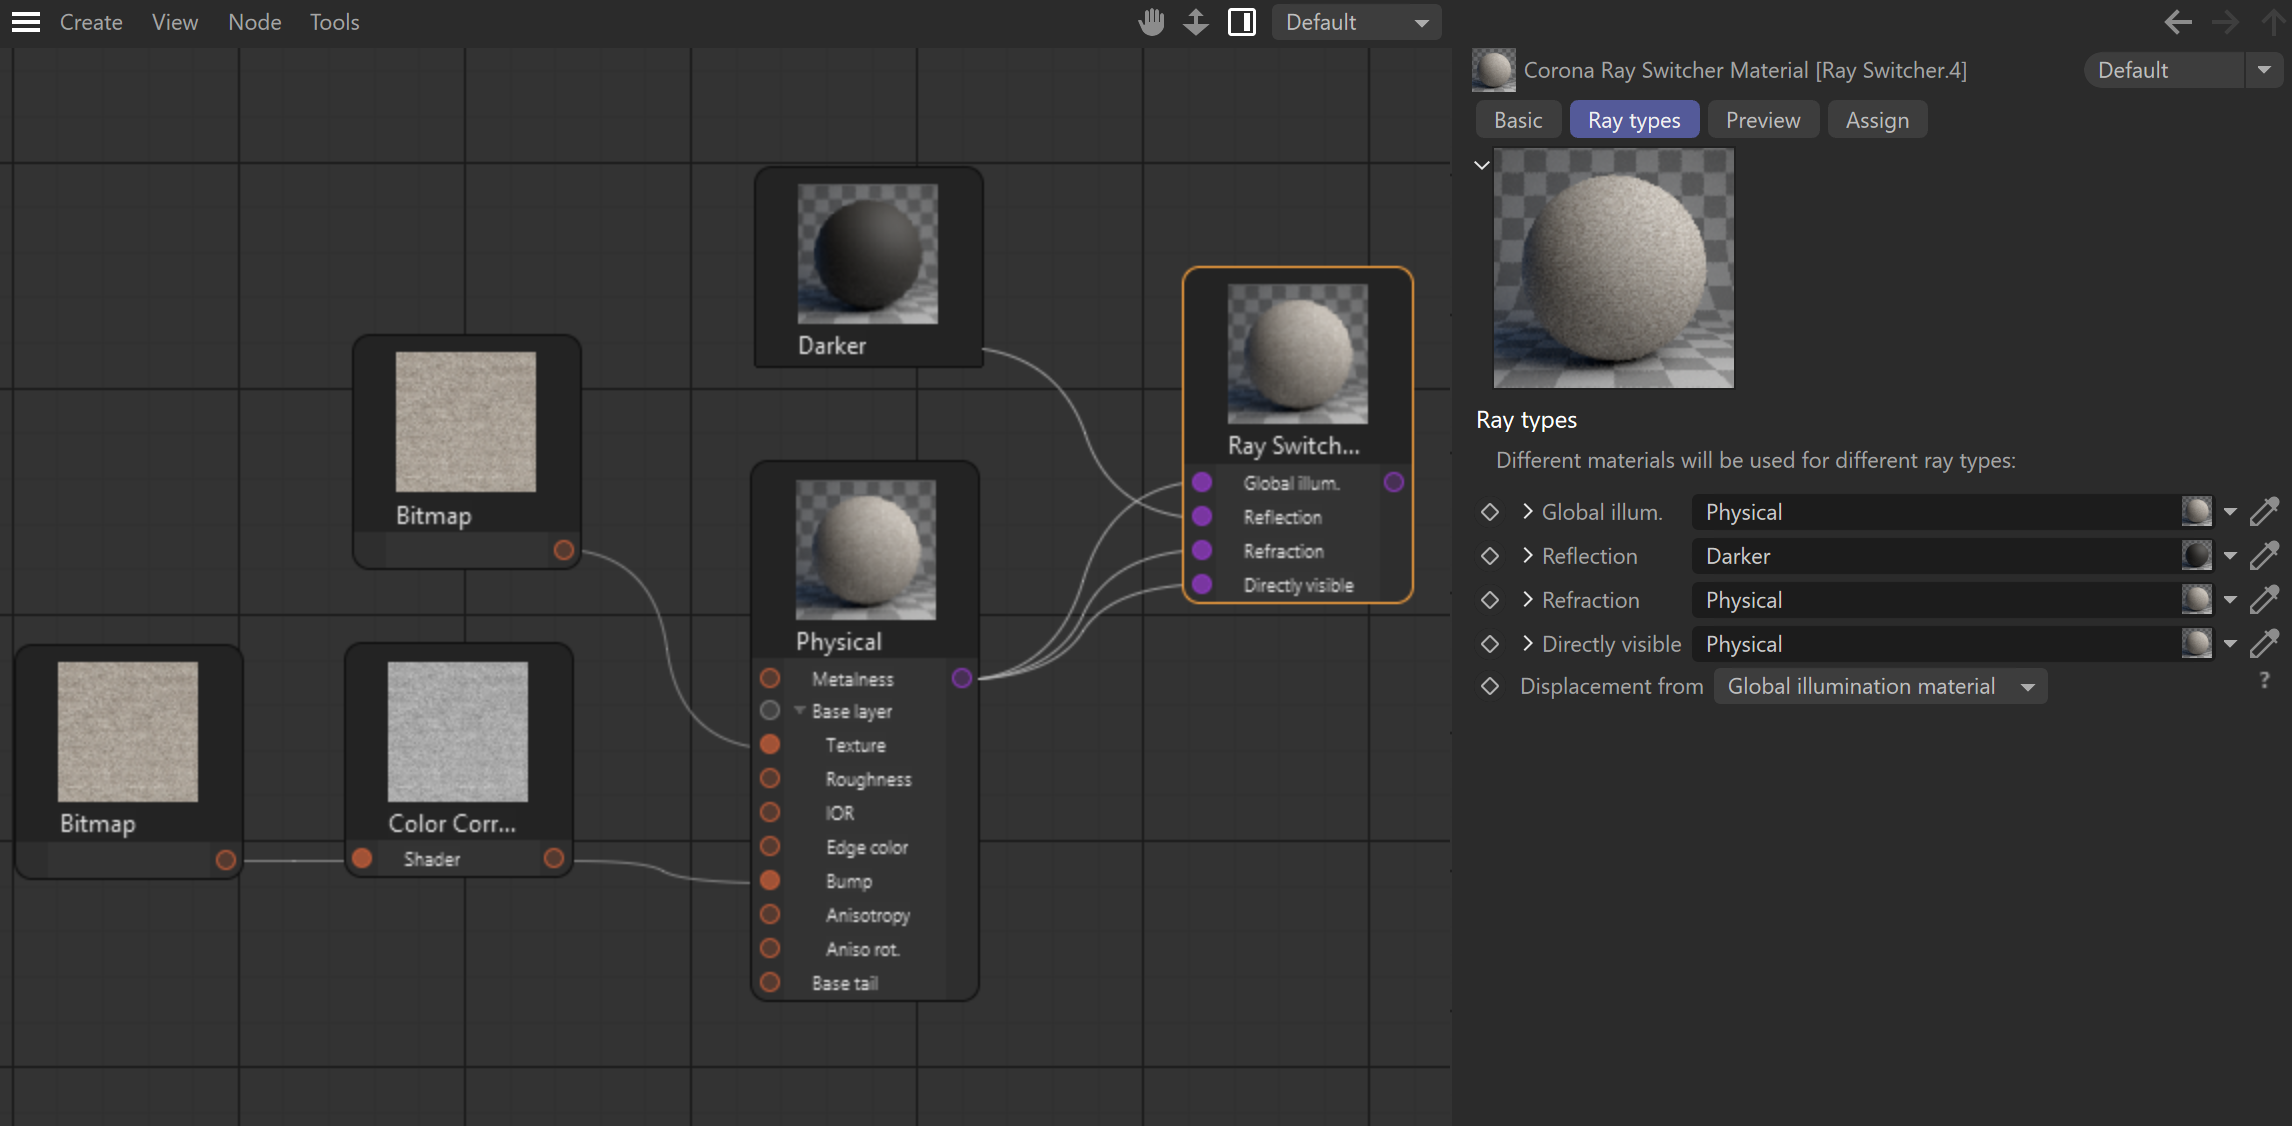Open Displacement from Global illumination material dropdown
Screen dimensions: 2292x1126
tap(1880, 686)
